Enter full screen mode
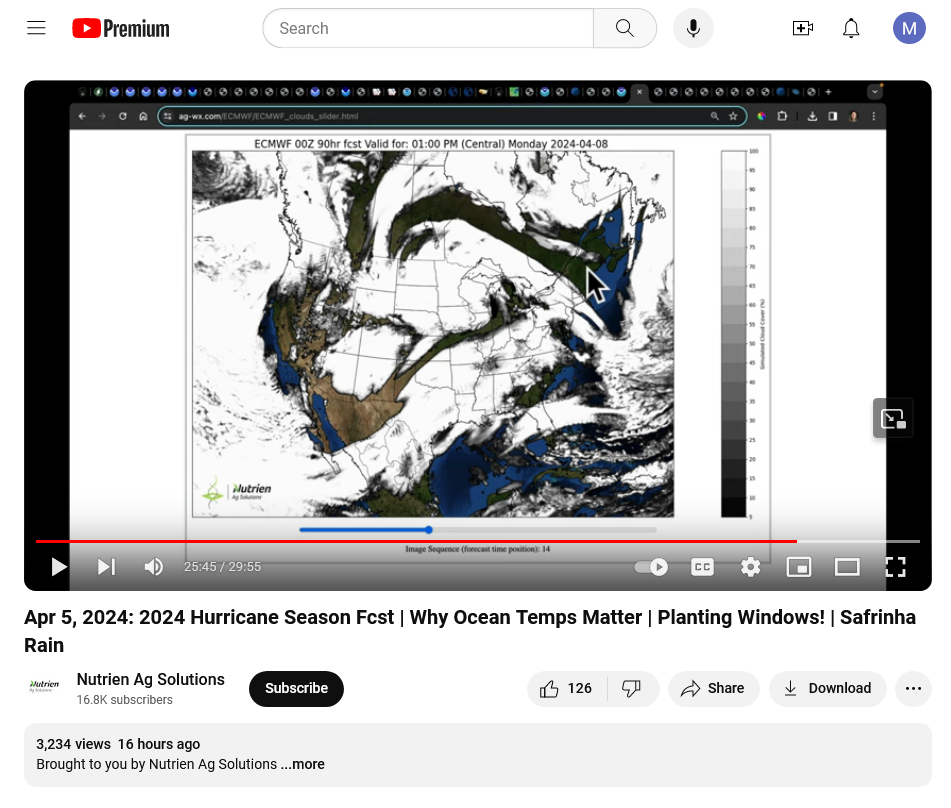Viewport: 951px width, 808px height. (x=895, y=567)
